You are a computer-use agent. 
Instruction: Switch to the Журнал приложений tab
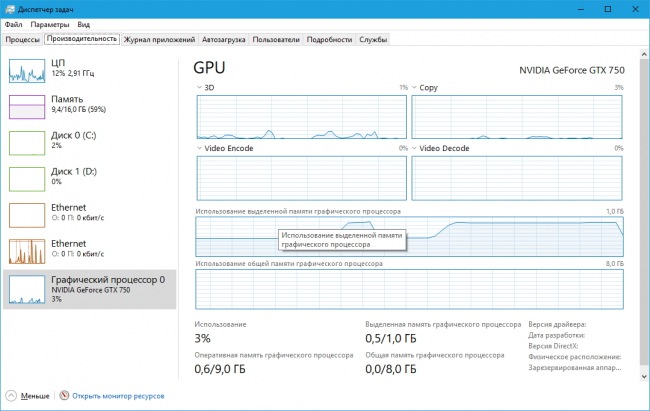159,40
